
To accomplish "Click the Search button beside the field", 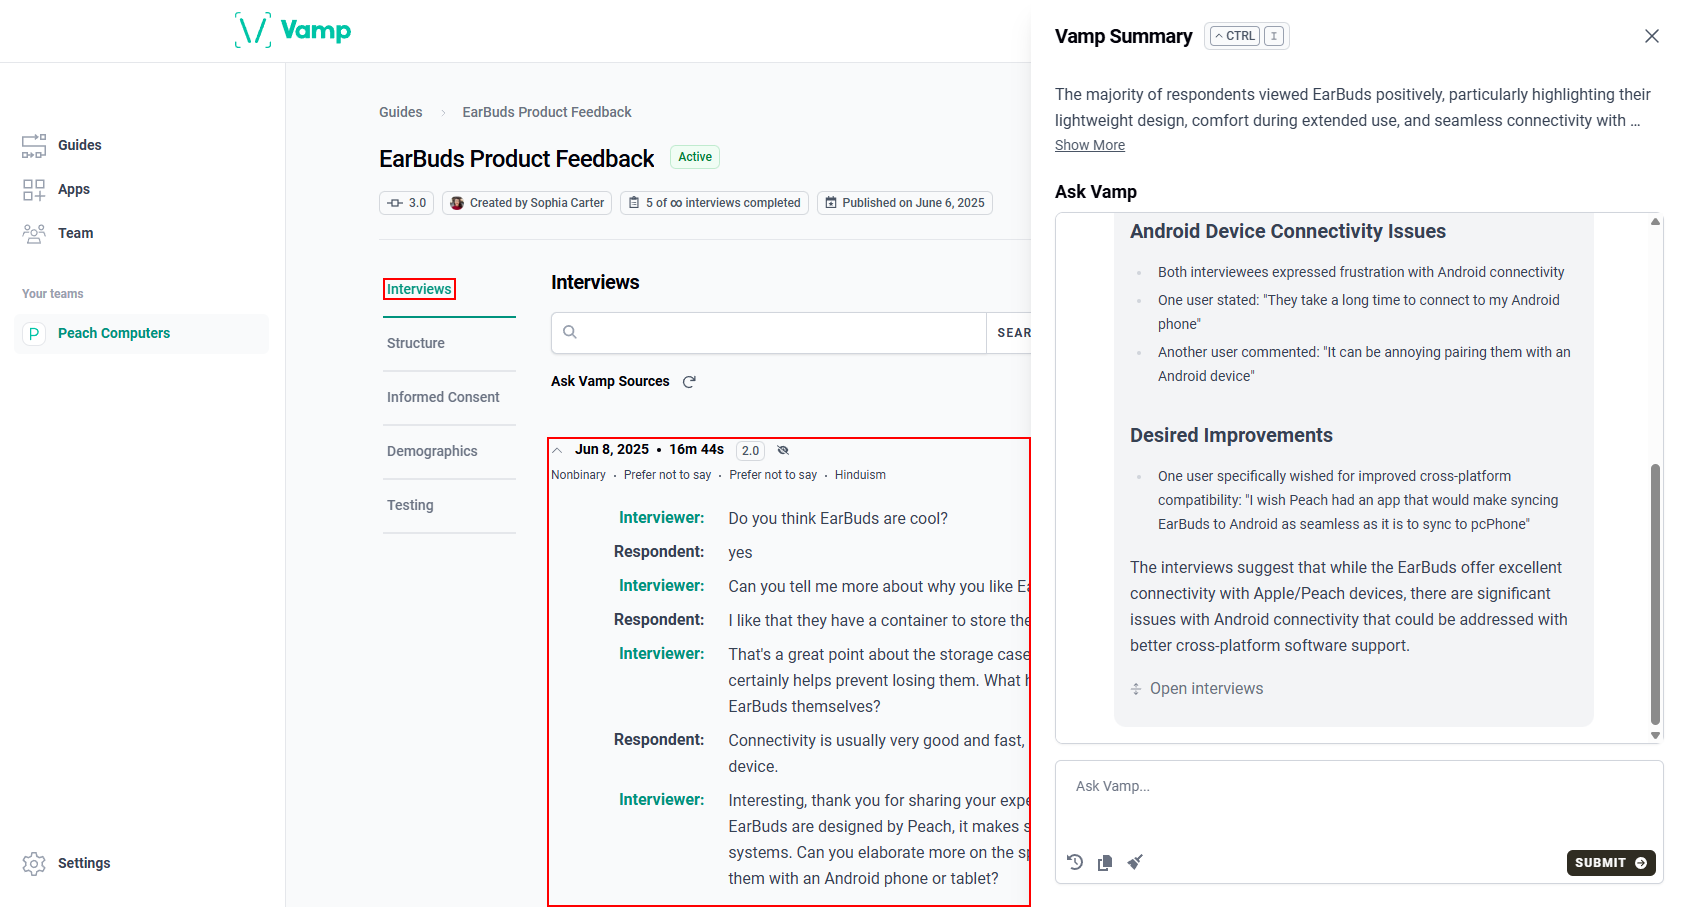I will [1010, 333].
